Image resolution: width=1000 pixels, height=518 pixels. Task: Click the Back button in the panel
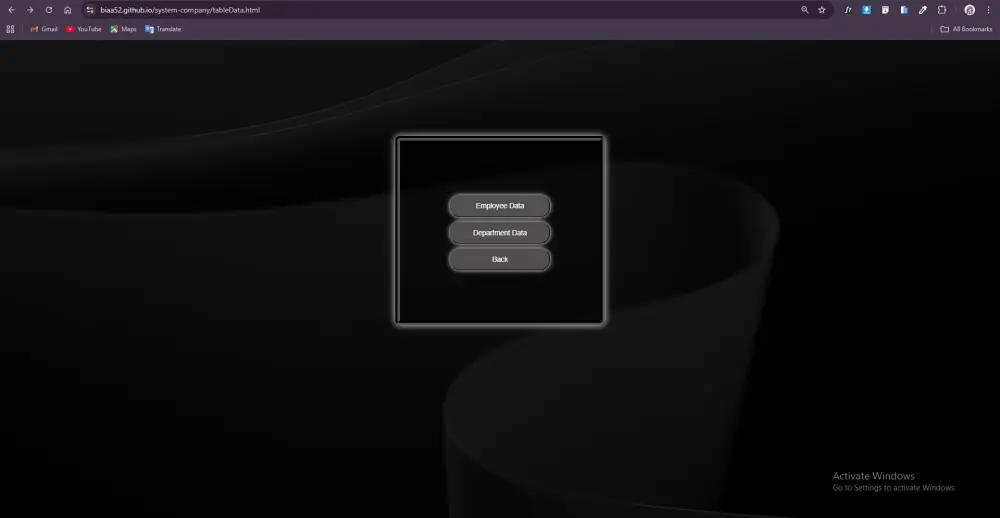tap(499, 260)
